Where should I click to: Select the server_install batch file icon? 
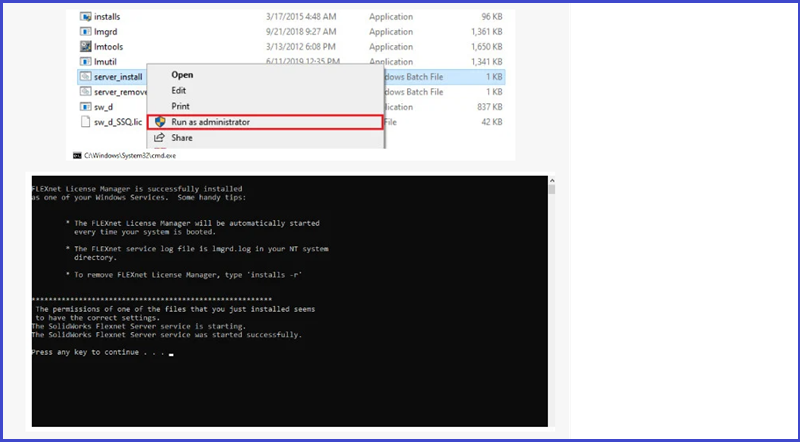85,77
